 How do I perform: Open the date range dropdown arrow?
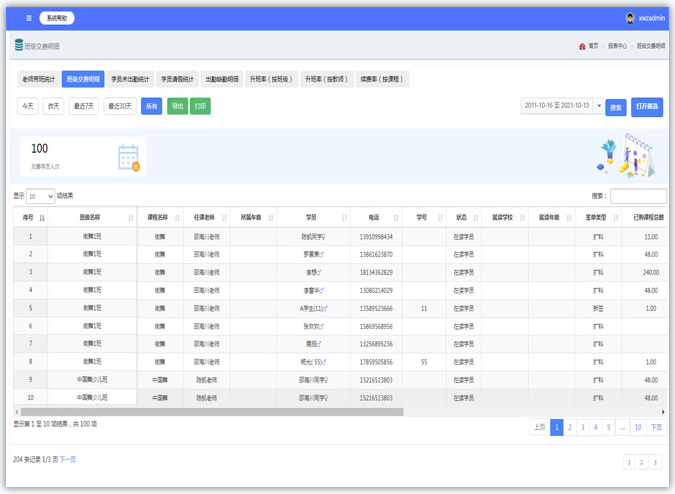pos(599,106)
